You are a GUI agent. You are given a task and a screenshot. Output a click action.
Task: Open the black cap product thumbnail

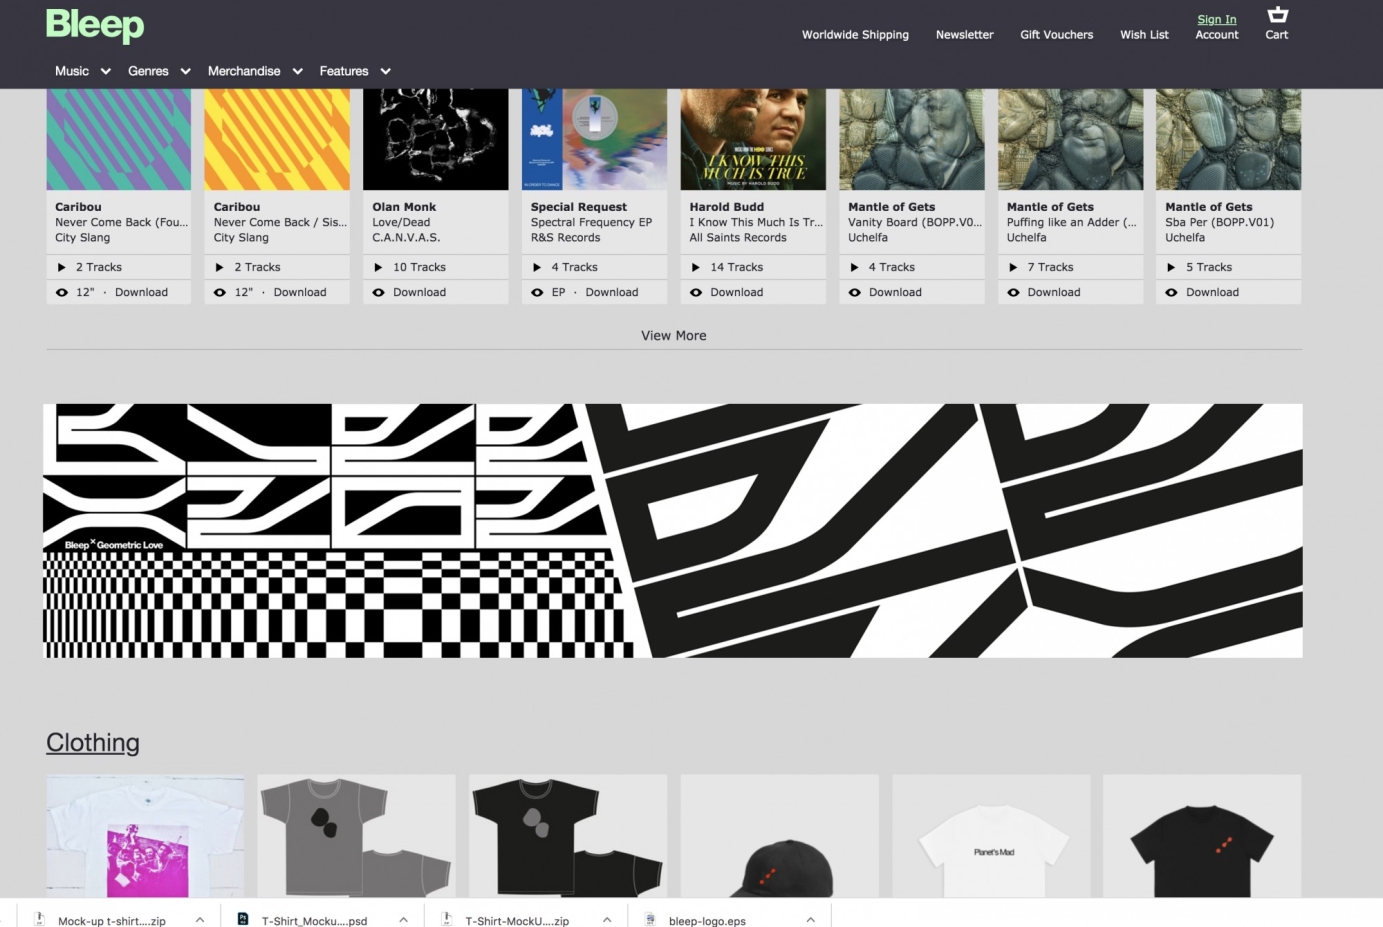(779, 836)
